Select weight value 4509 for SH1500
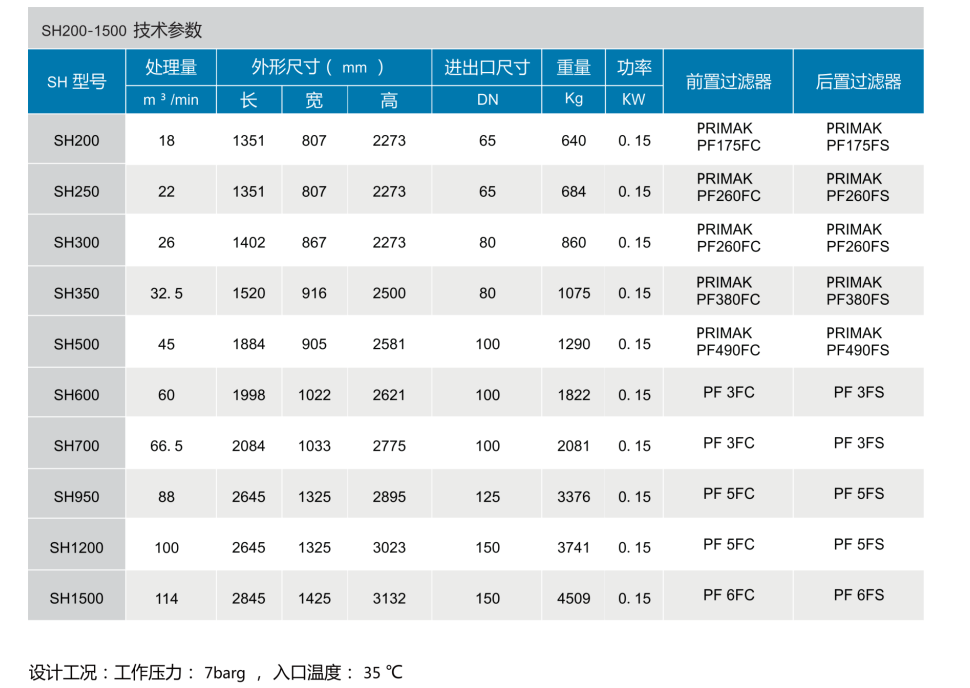 [574, 598]
